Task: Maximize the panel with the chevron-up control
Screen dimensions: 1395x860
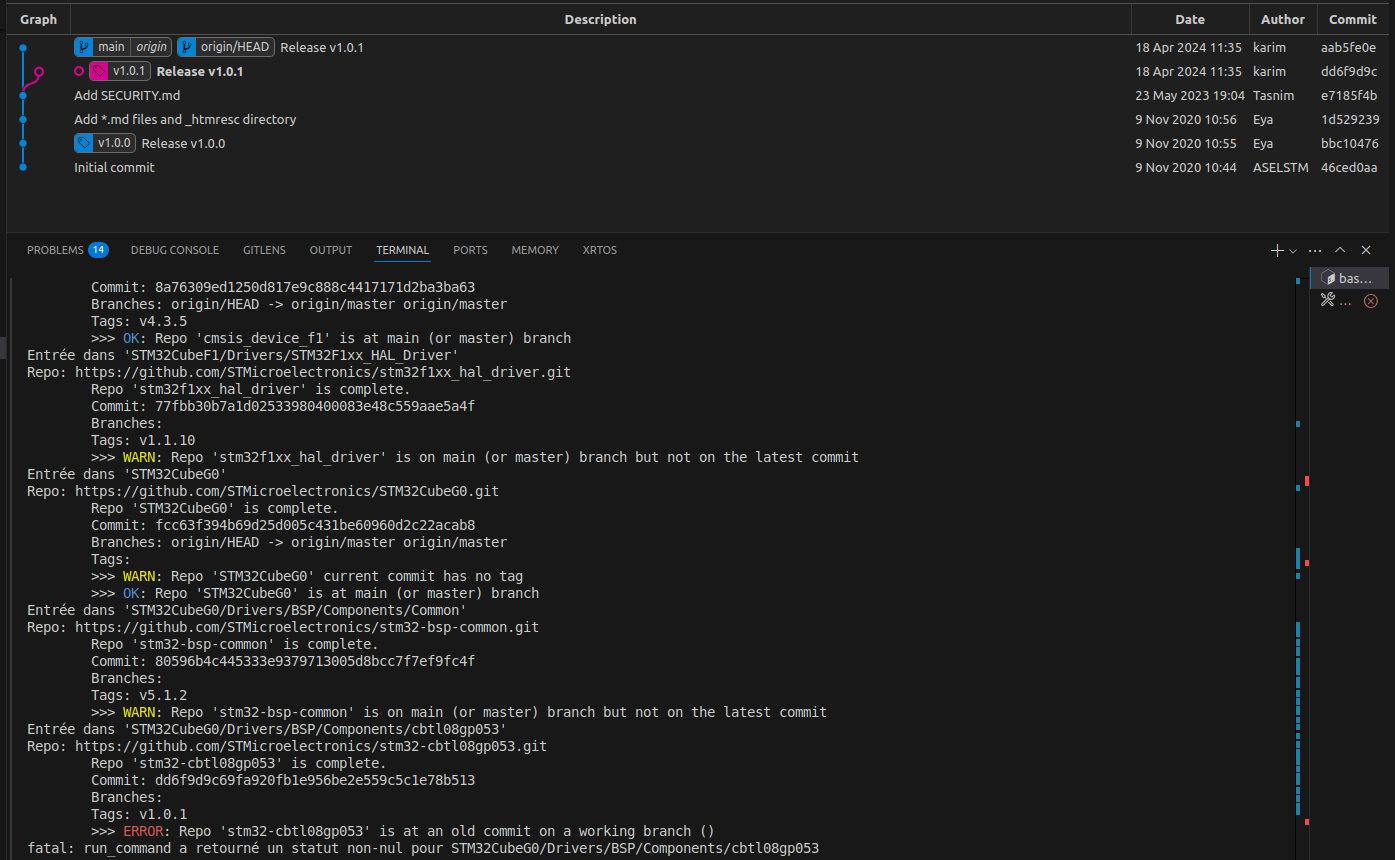Action: (1340, 250)
